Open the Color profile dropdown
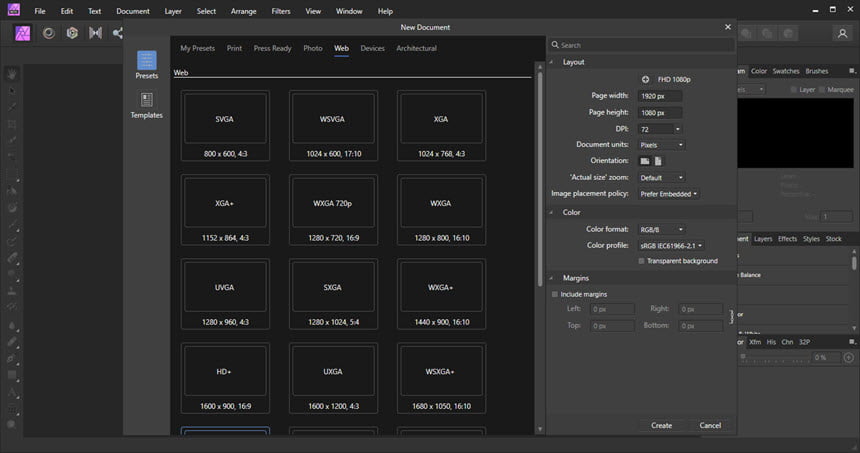The image size is (860, 453). 671,246
